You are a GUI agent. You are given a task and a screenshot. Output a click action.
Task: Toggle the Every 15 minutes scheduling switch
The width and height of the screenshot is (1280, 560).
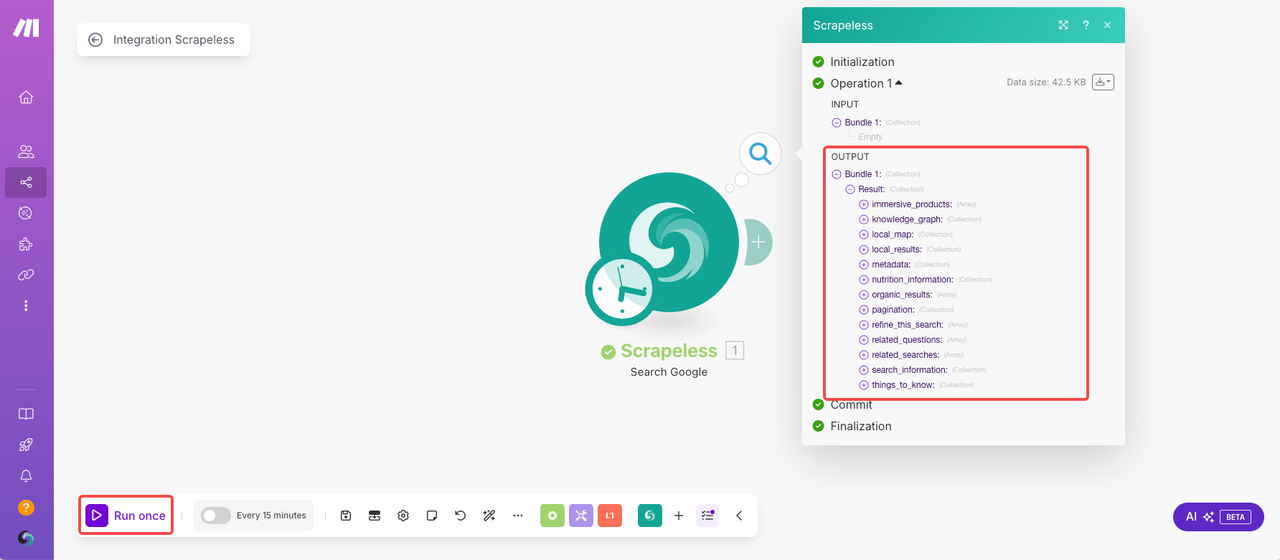(x=215, y=515)
